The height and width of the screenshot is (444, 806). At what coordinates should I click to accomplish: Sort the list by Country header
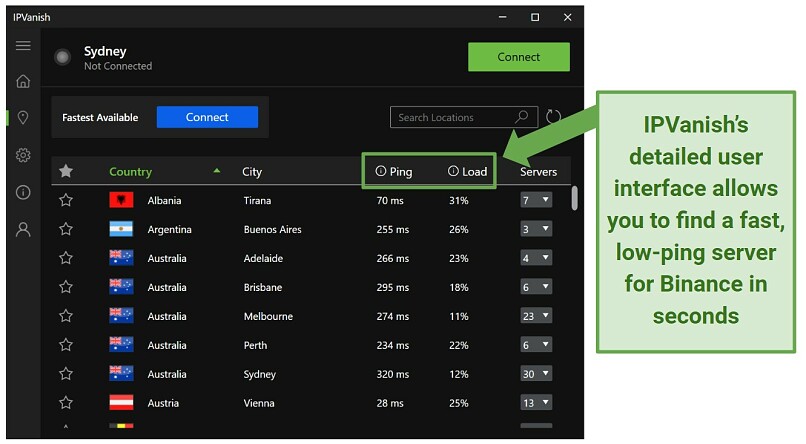131,172
